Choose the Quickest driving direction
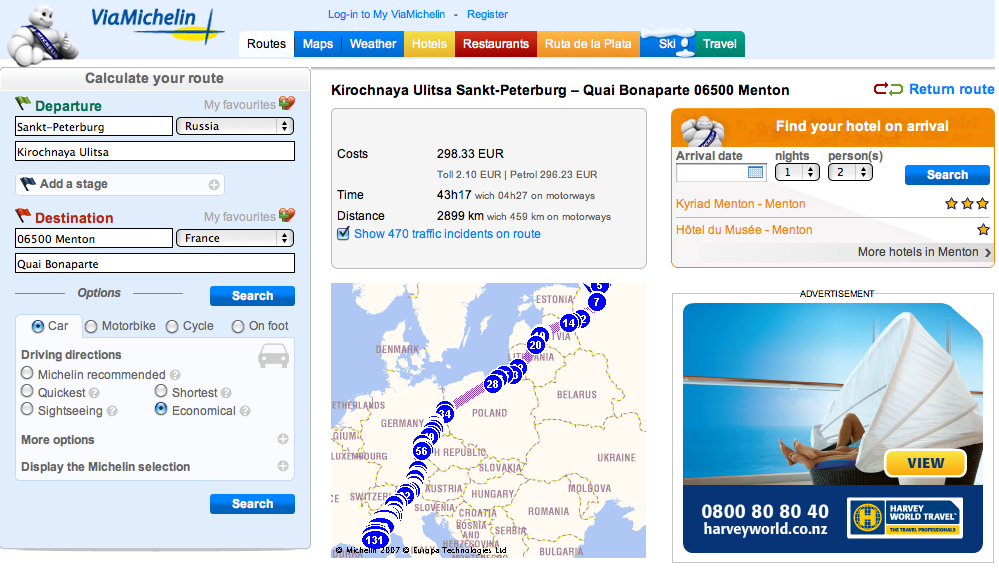 coord(28,392)
